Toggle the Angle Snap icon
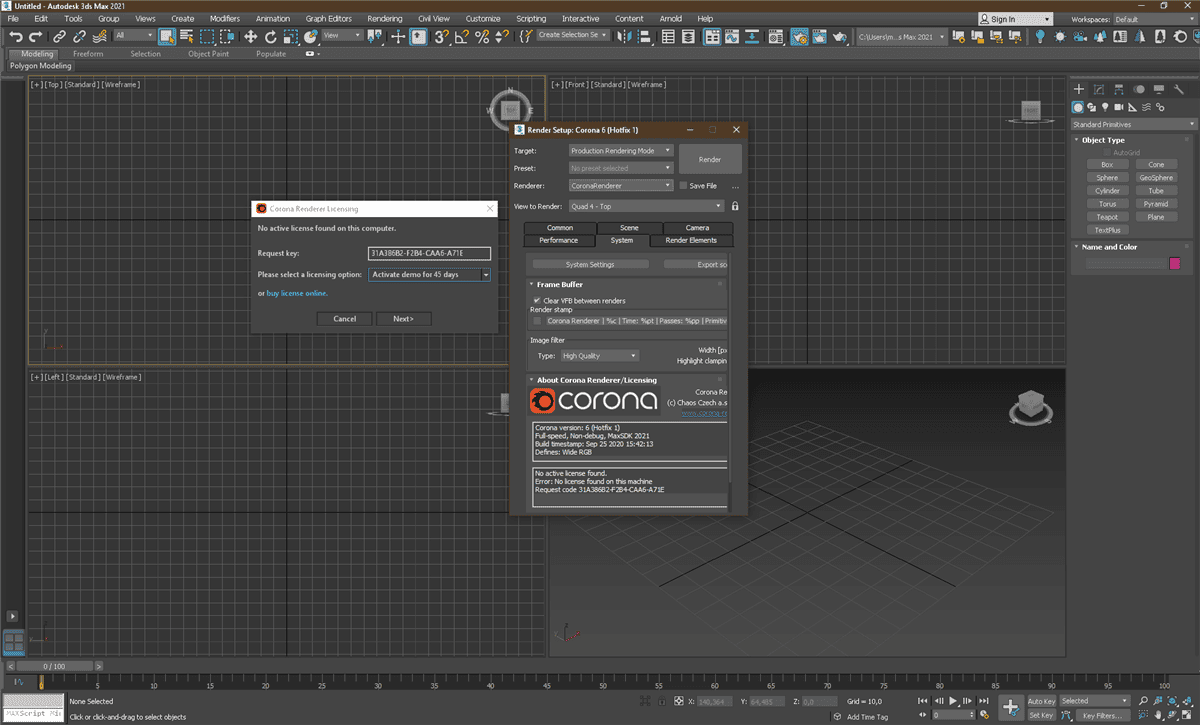 (461, 36)
